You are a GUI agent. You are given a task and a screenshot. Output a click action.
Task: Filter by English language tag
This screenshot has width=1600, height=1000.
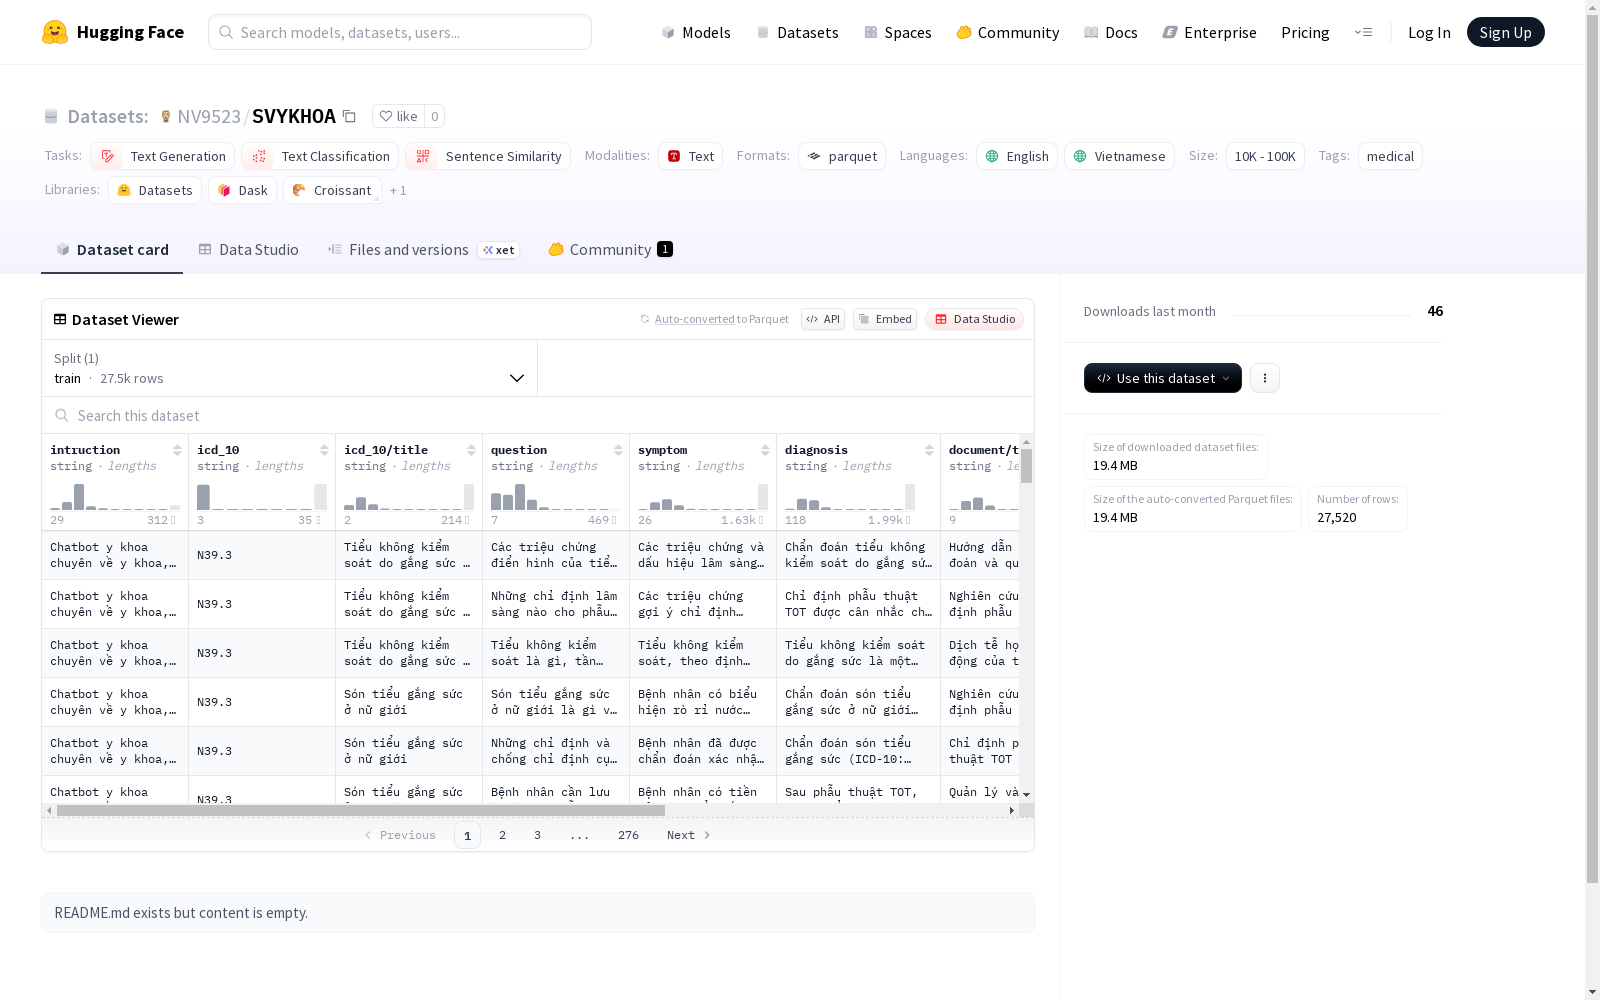pyautogui.click(x=1017, y=156)
